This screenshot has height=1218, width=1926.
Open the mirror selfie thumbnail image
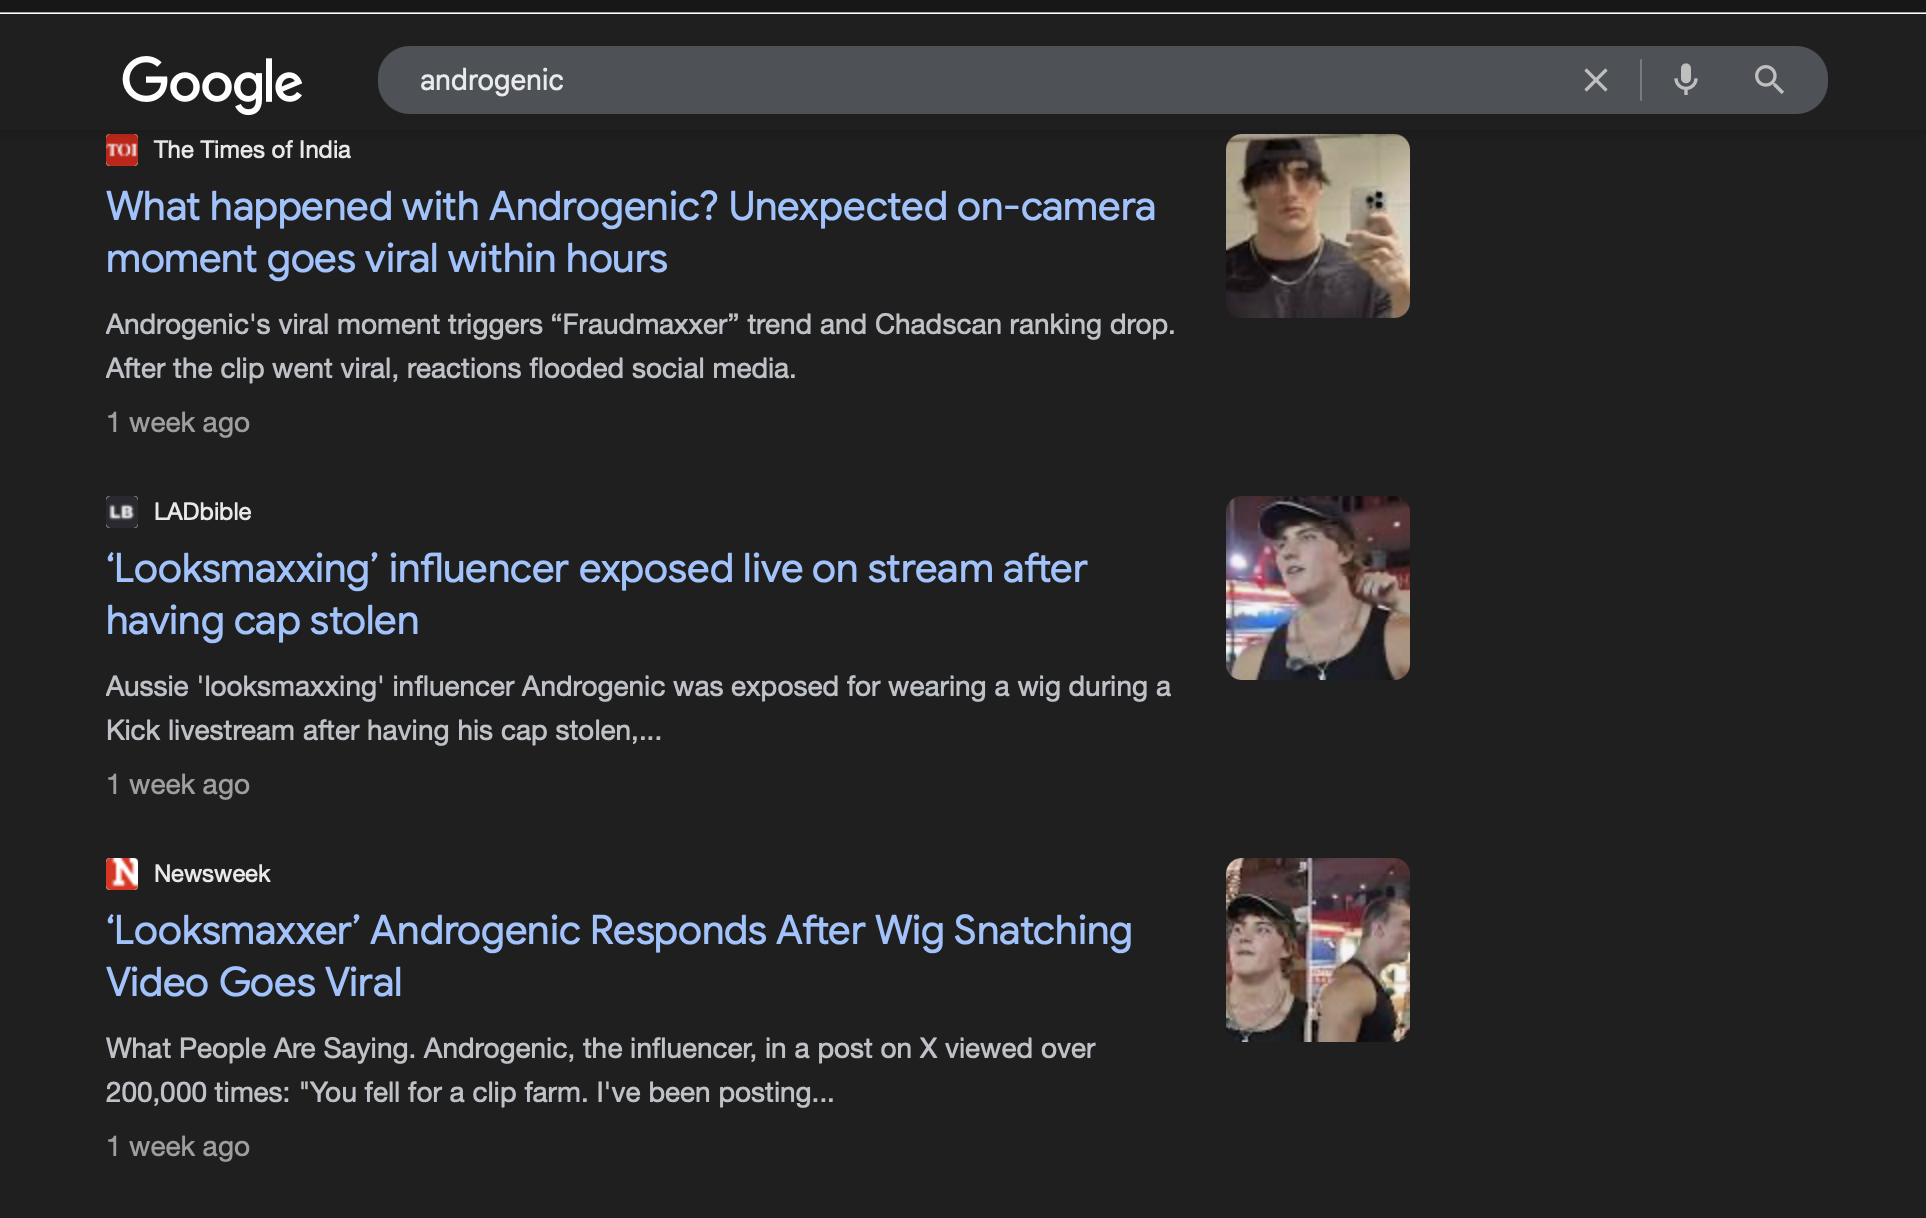tap(1318, 226)
